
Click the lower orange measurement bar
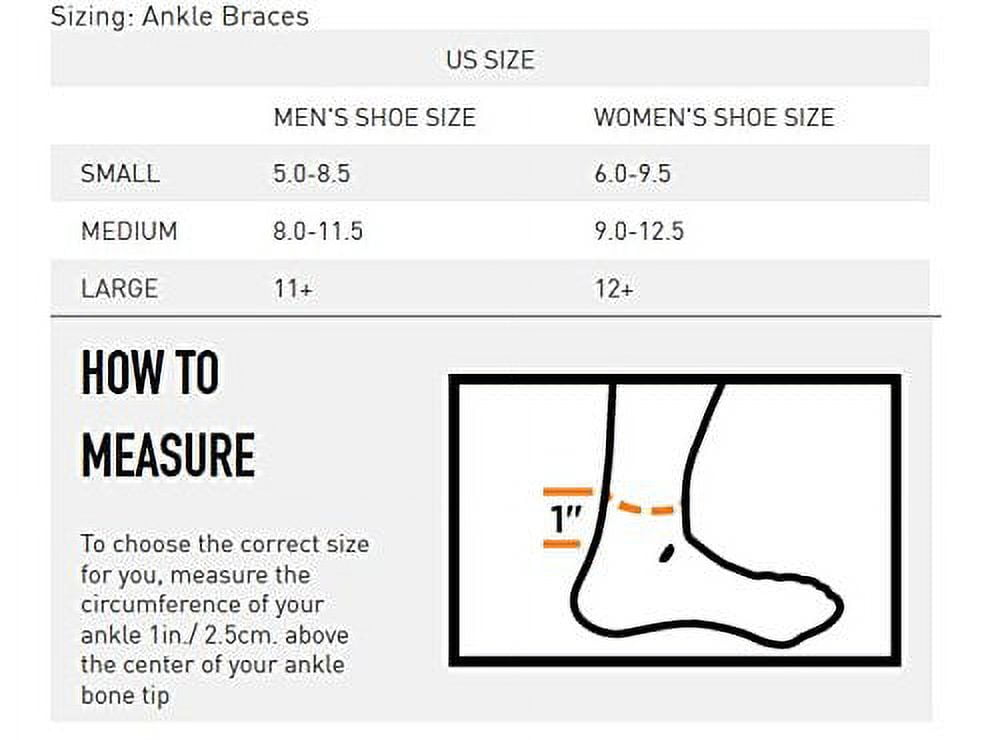pos(561,544)
